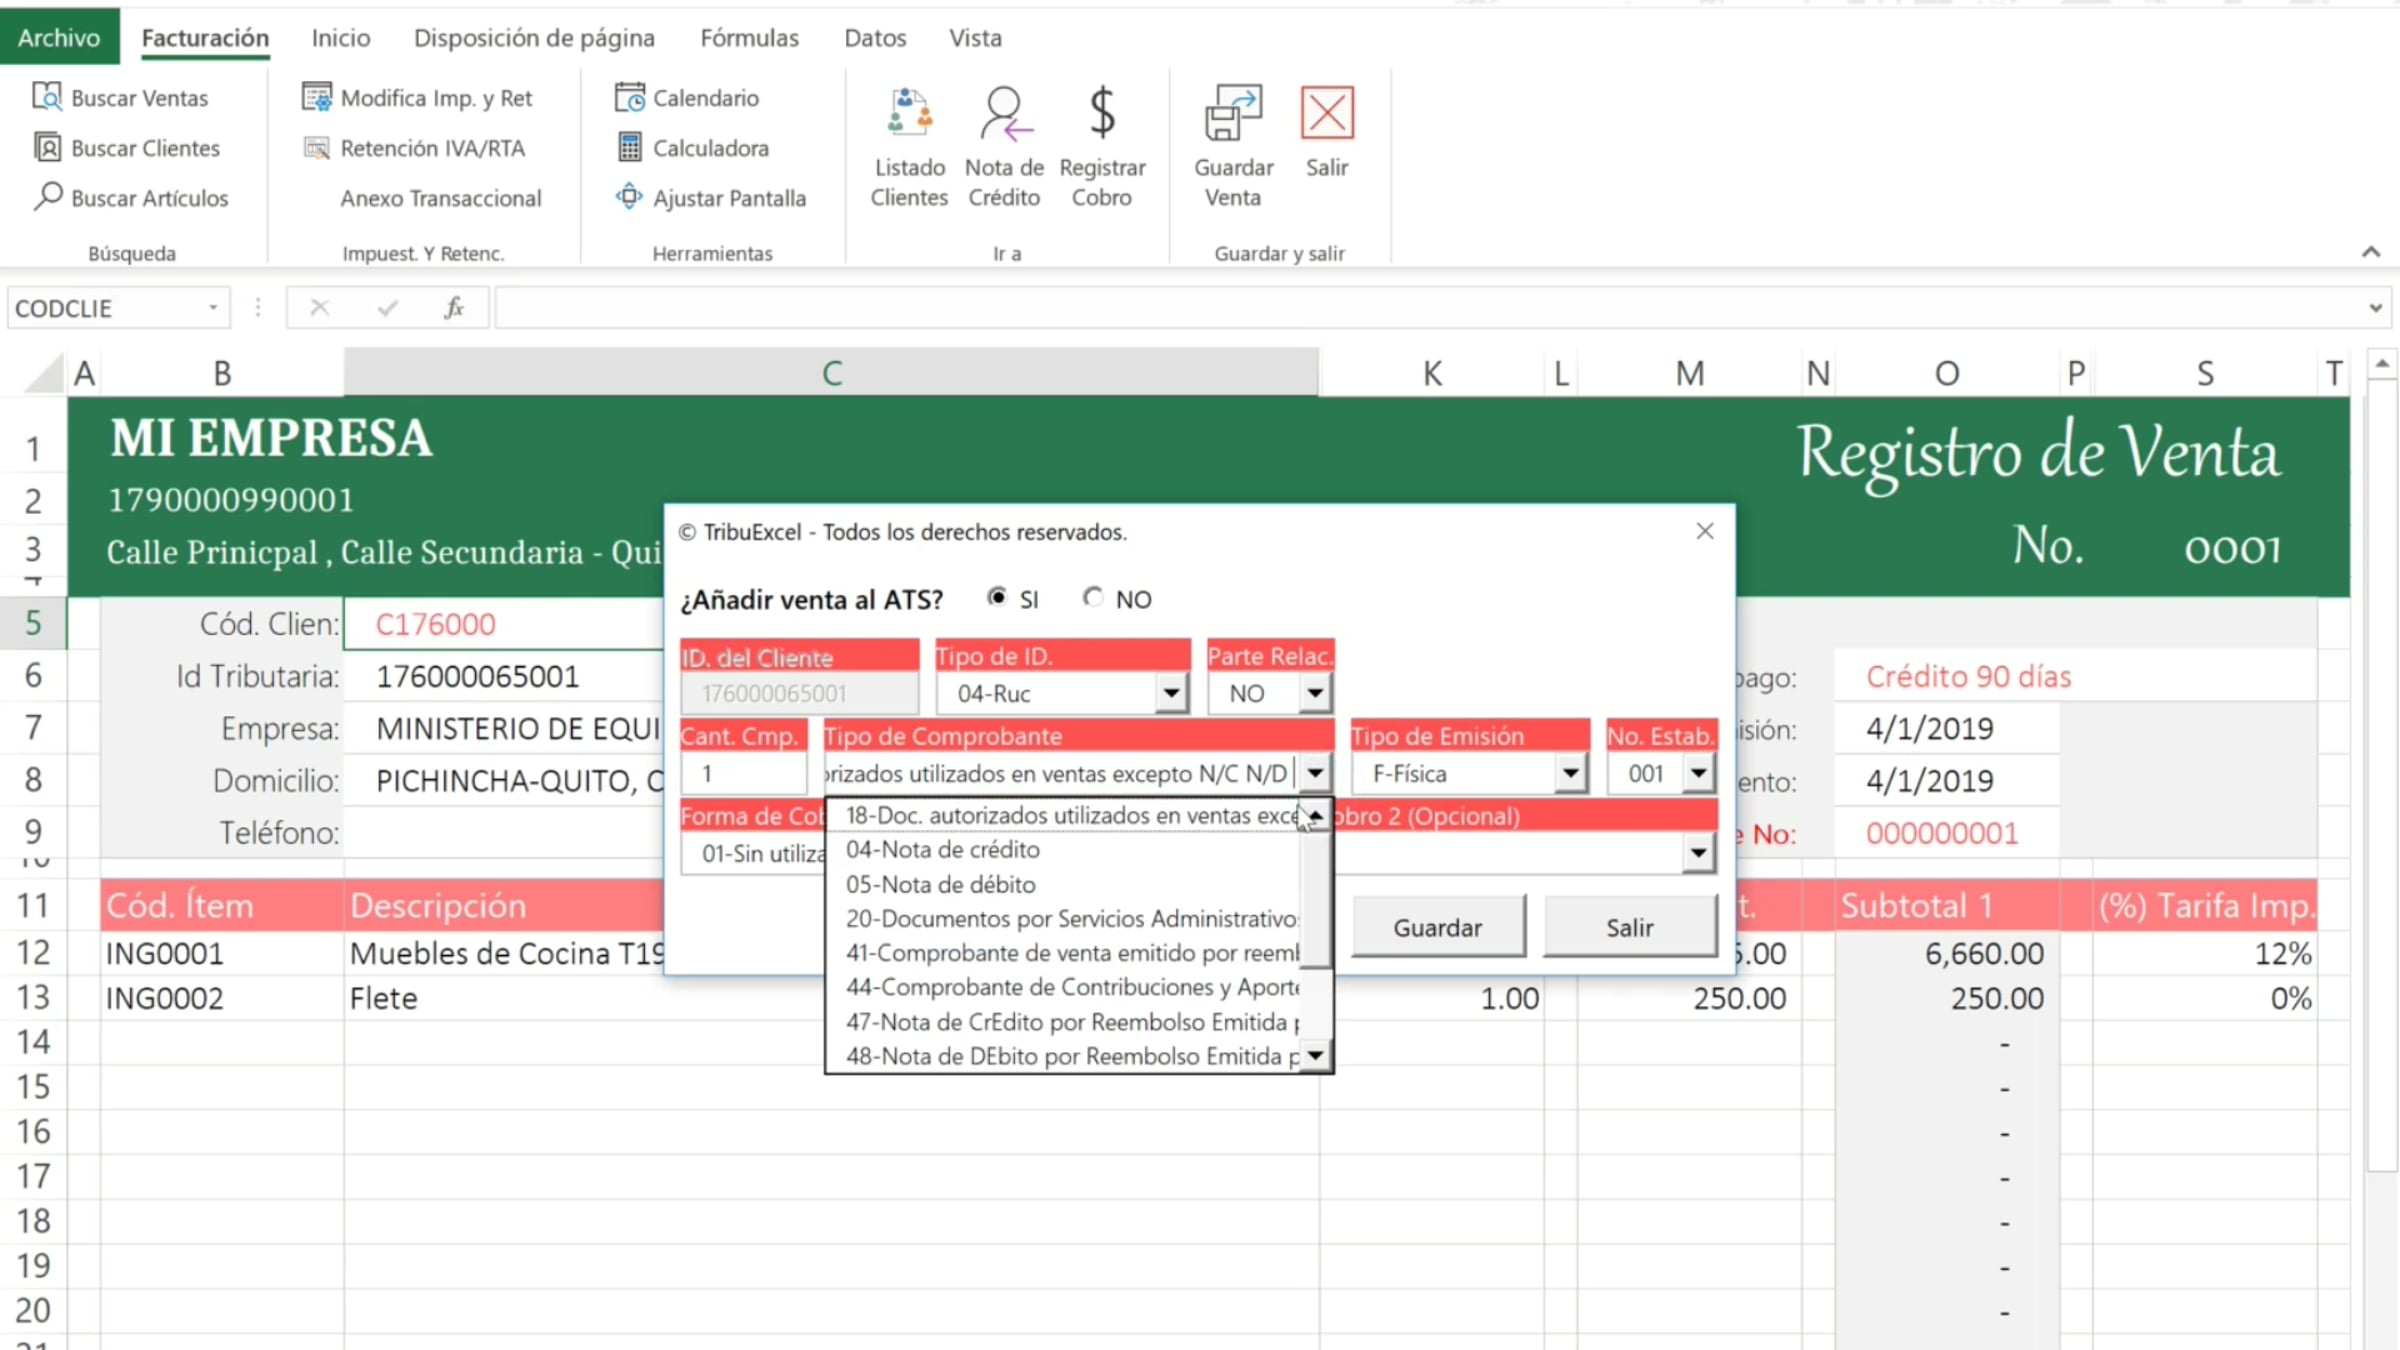Open the Parte Relac. dropdown
This screenshot has width=2400, height=1350.
[1315, 692]
